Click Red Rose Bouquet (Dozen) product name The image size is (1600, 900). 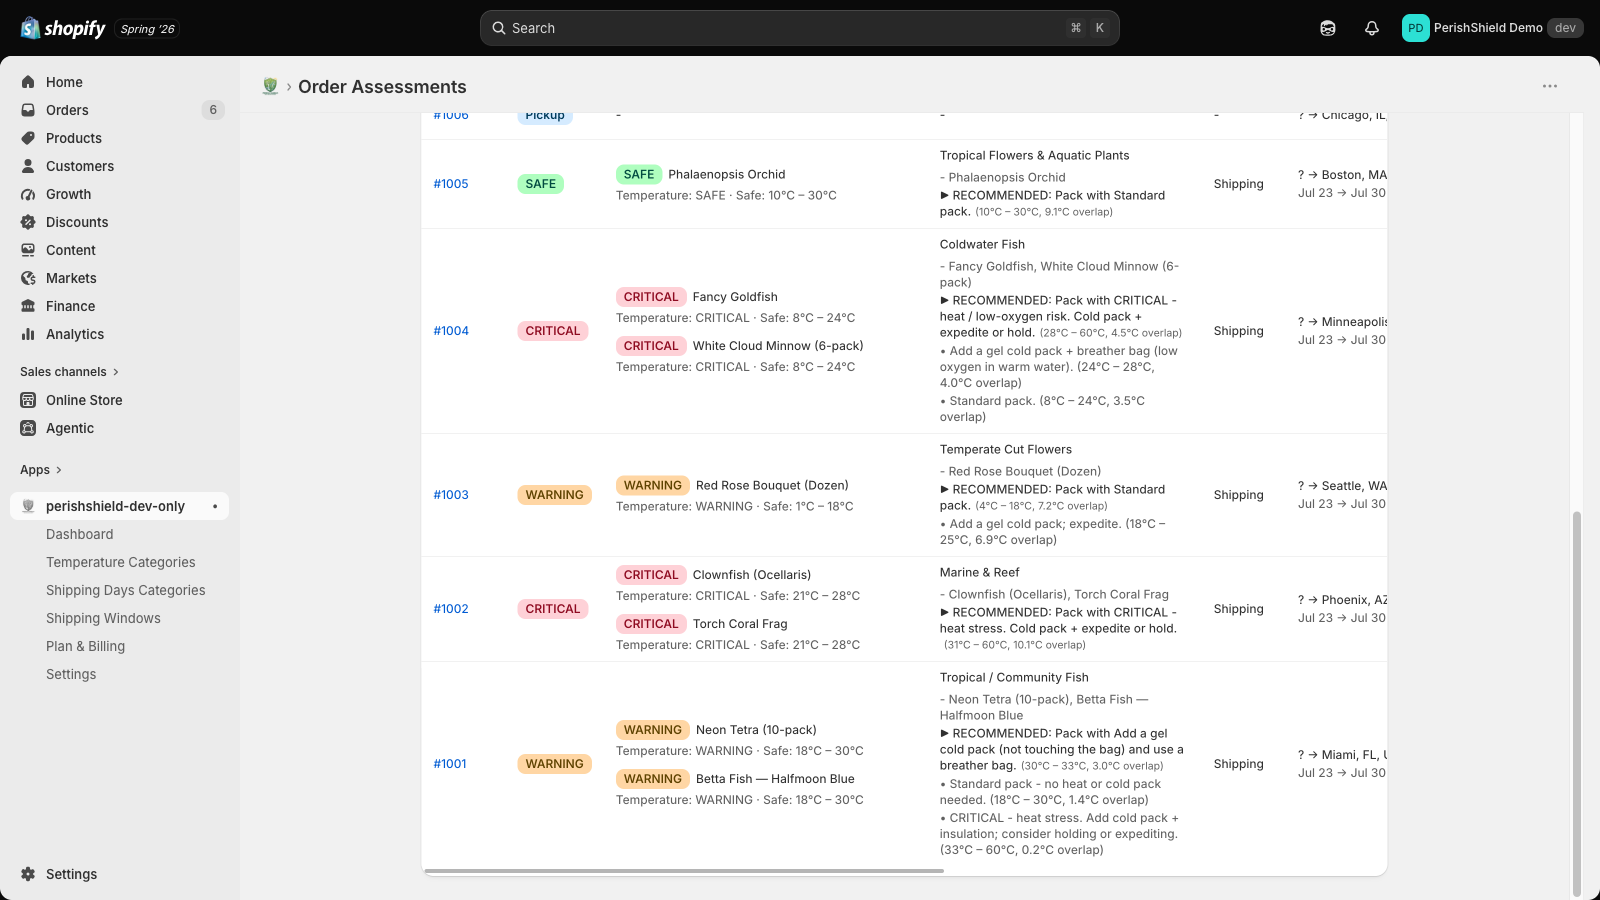pos(772,486)
